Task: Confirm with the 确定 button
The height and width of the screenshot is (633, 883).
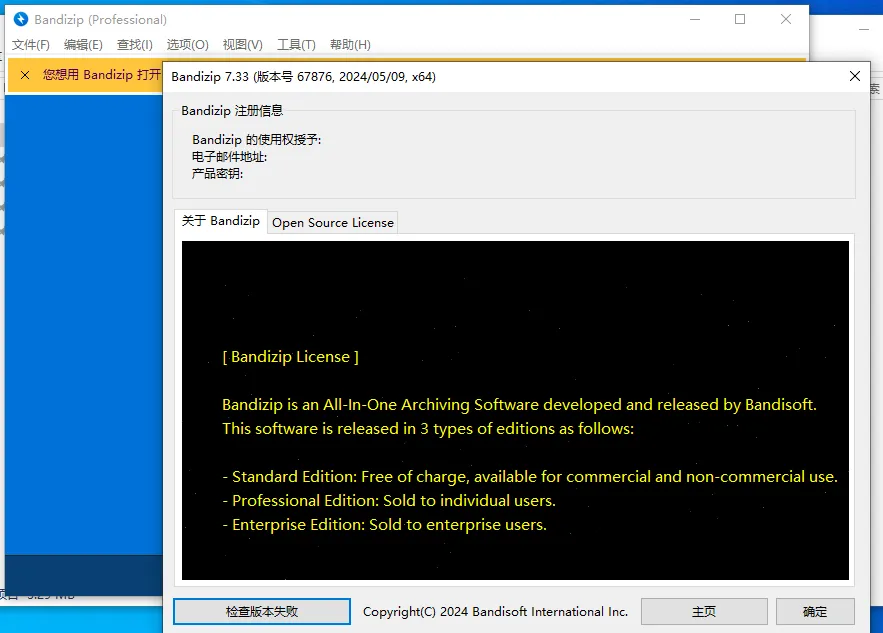Action: [815, 611]
